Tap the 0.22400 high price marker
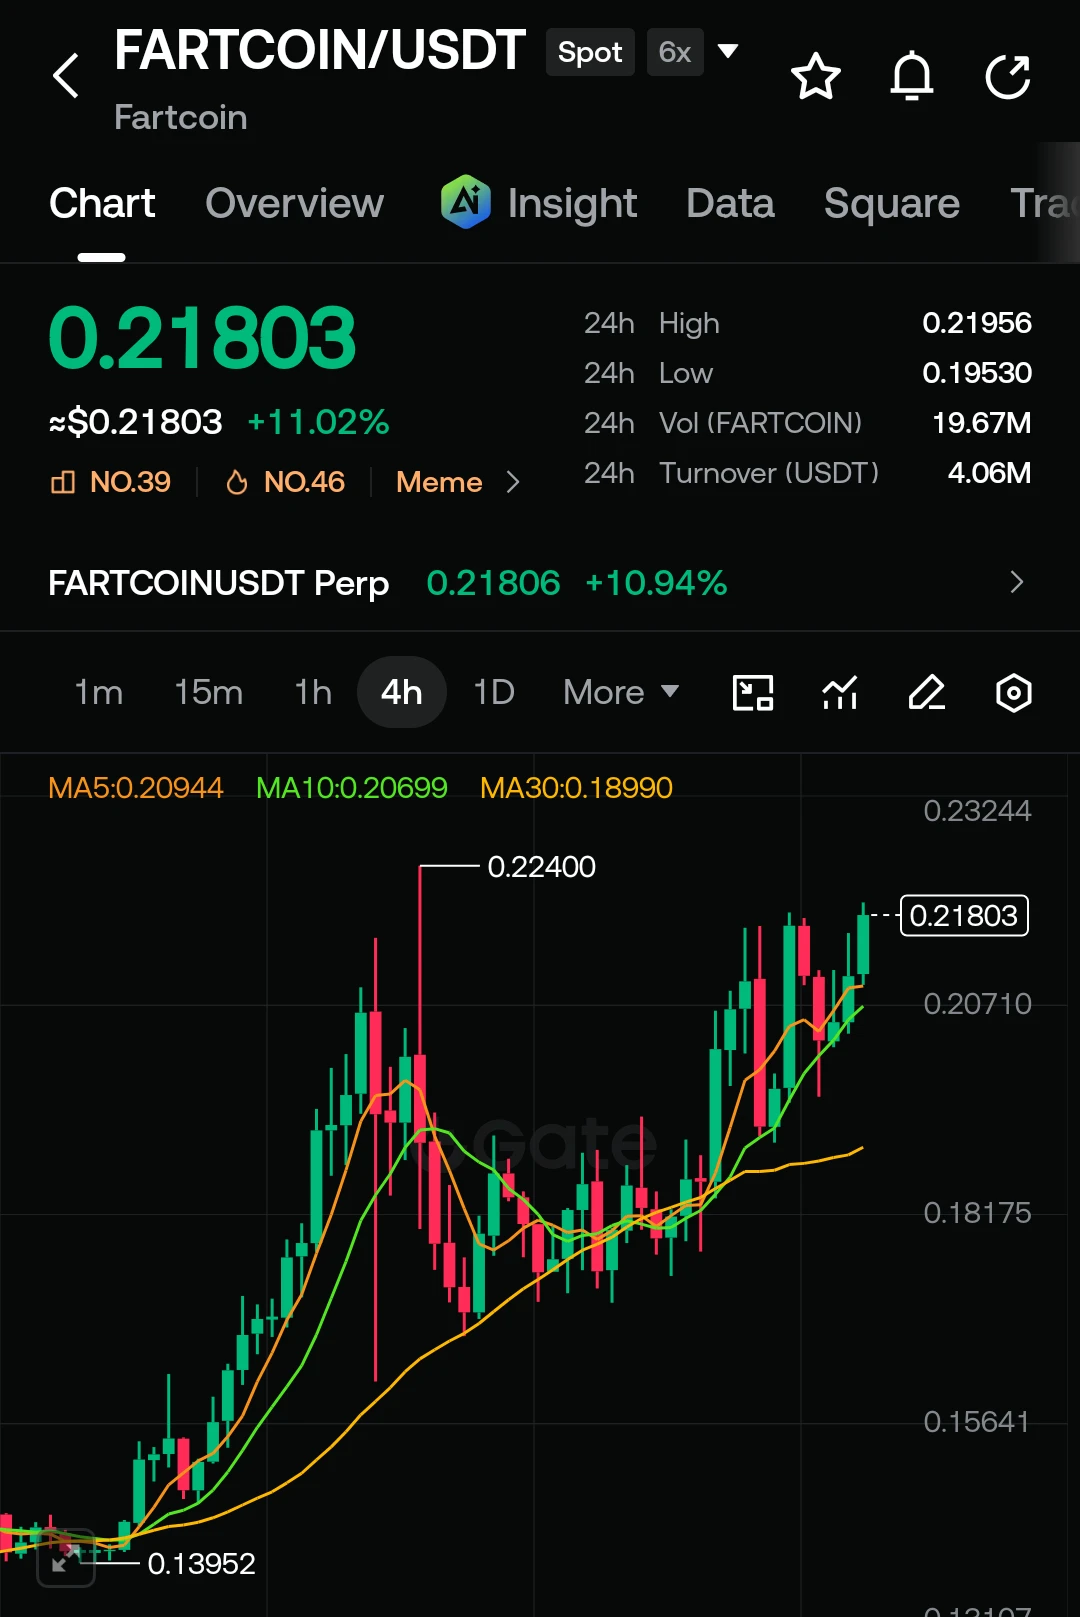The image size is (1080, 1617). pyautogui.click(x=541, y=866)
